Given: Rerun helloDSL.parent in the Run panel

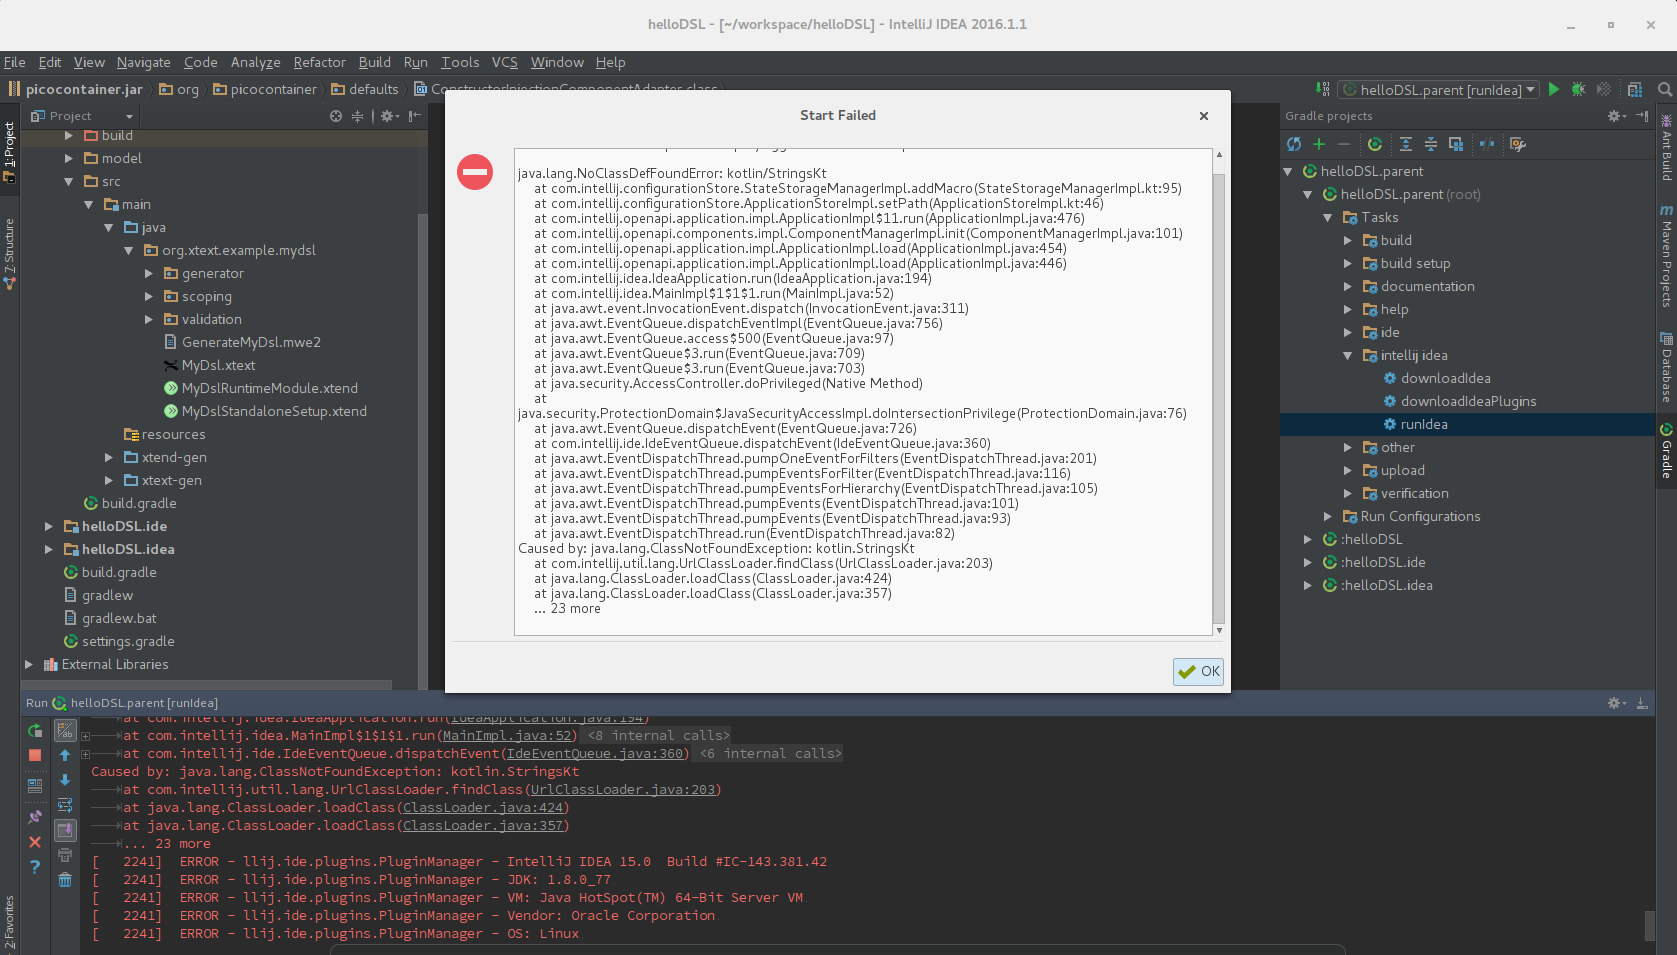Looking at the screenshot, I should tap(35, 731).
